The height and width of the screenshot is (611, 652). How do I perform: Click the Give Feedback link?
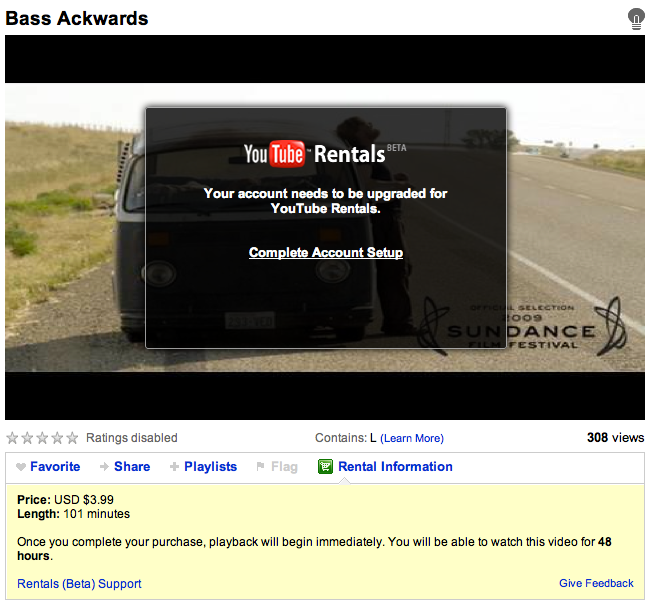(x=596, y=583)
